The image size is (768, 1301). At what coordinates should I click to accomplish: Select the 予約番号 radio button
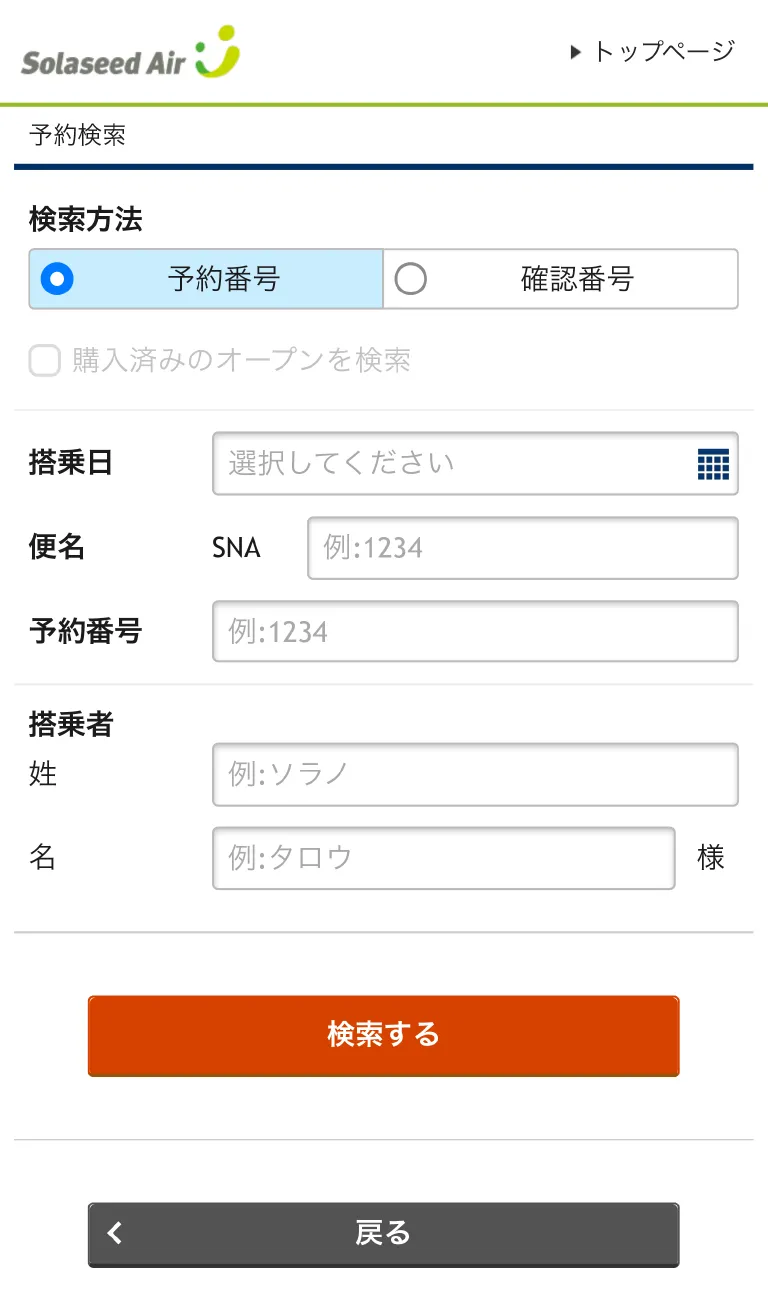pos(58,279)
